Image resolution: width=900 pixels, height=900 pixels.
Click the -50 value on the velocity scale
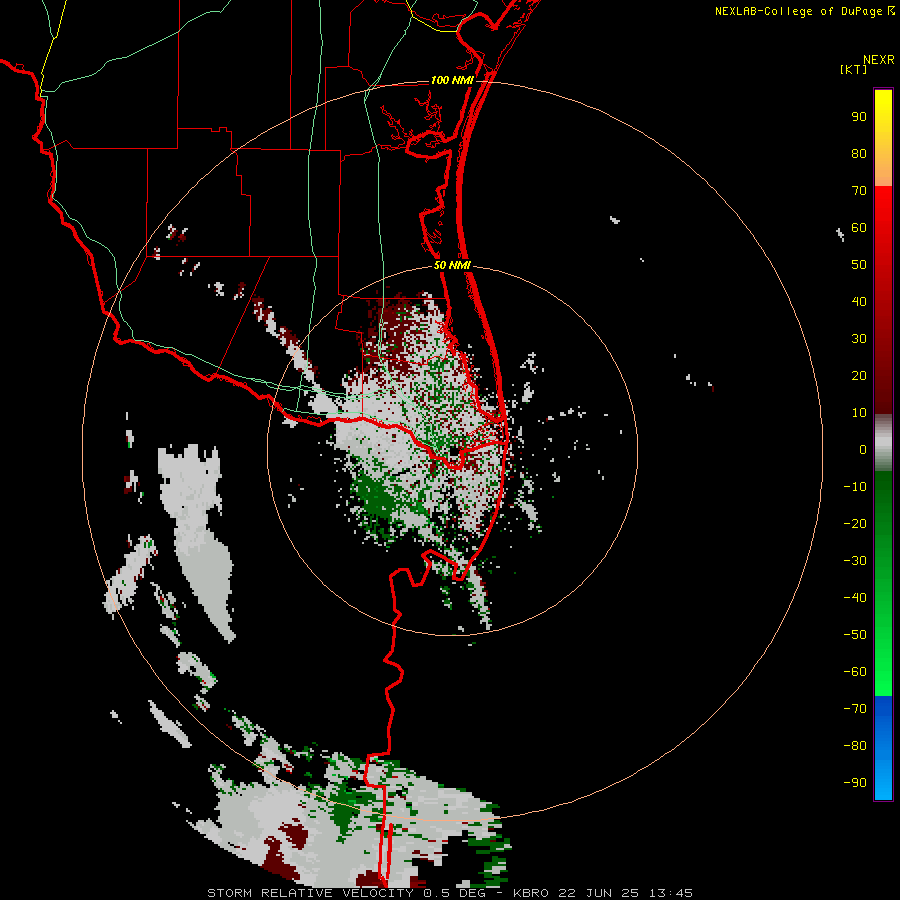855,635
